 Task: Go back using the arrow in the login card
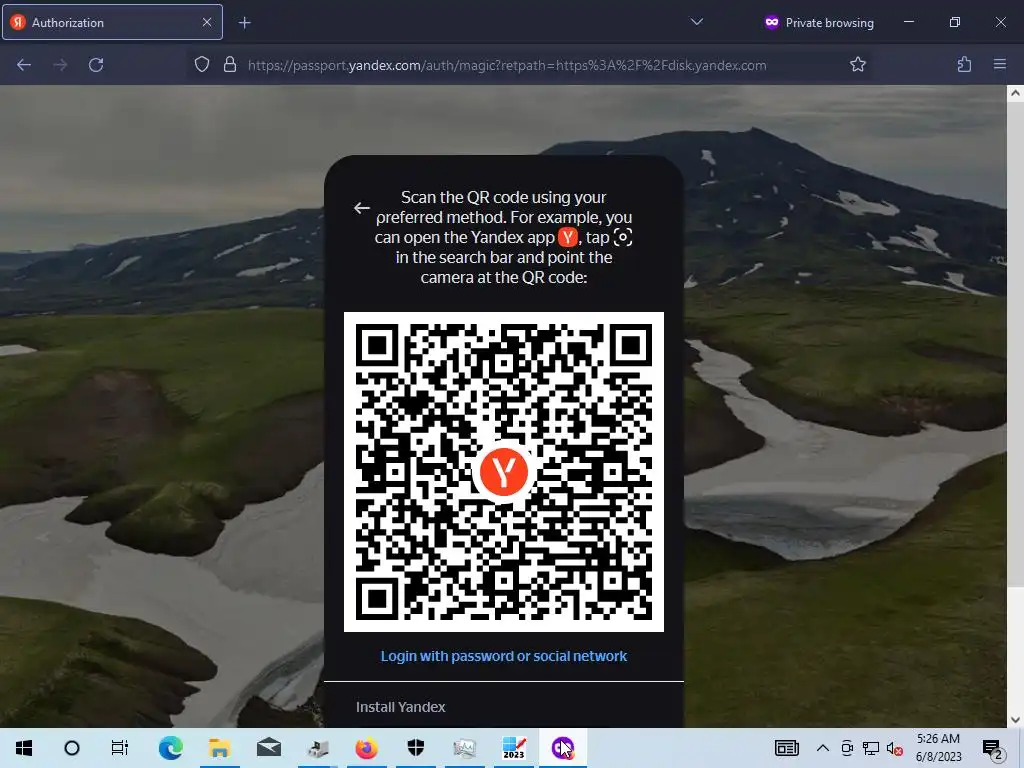click(x=362, y=208)
